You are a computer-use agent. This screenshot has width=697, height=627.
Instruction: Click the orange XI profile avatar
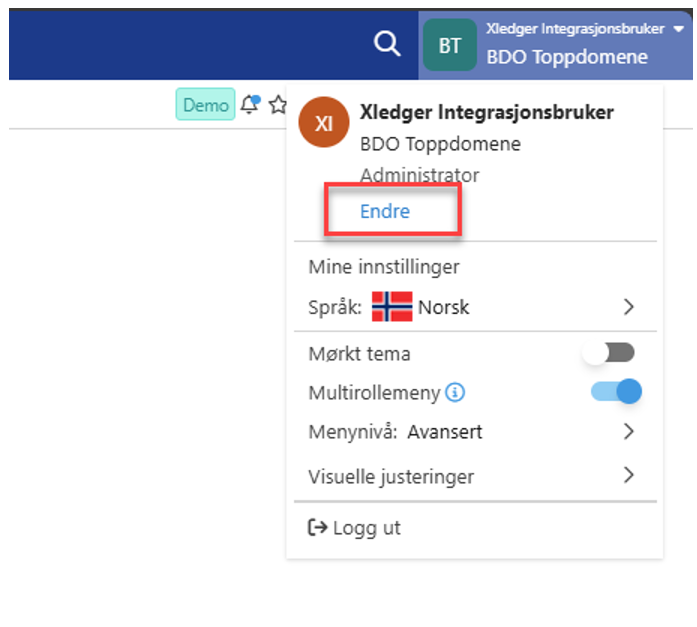click(x=324, y=122)
